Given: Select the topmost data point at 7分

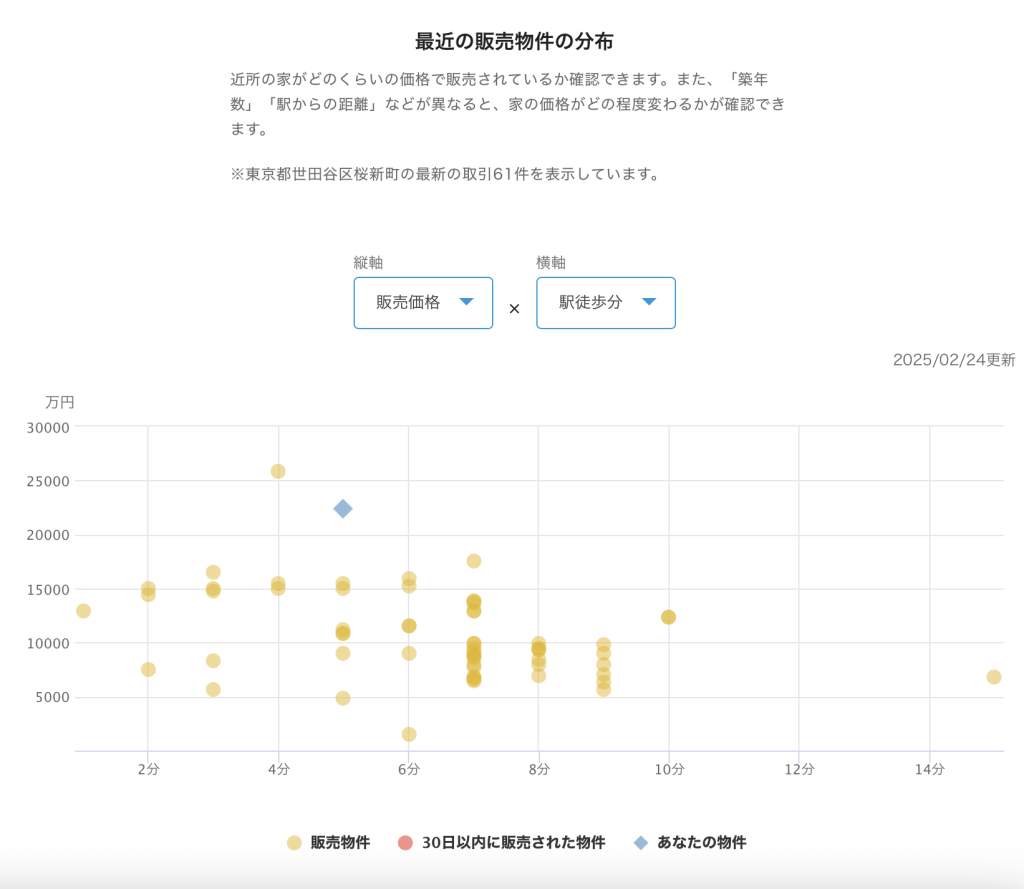Looking at the screenshot, I should click(x=474, y=561).
